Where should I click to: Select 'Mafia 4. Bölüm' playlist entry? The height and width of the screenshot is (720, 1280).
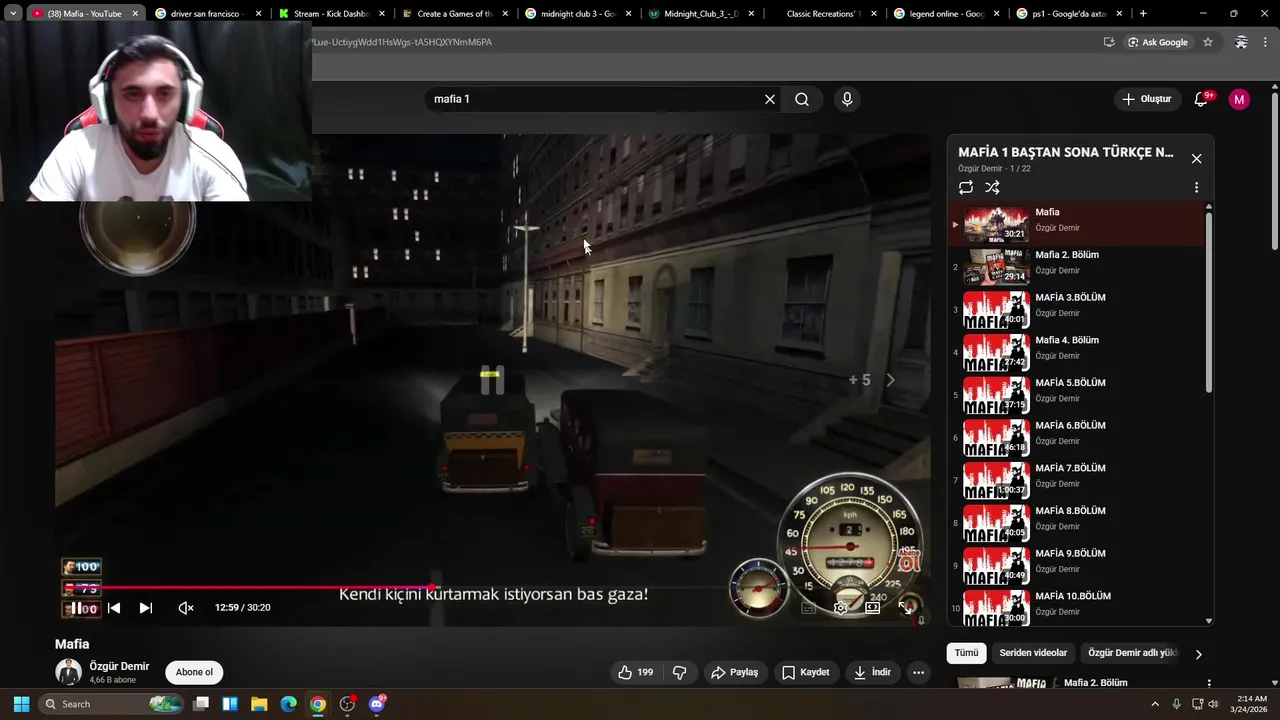point(1078,352)
